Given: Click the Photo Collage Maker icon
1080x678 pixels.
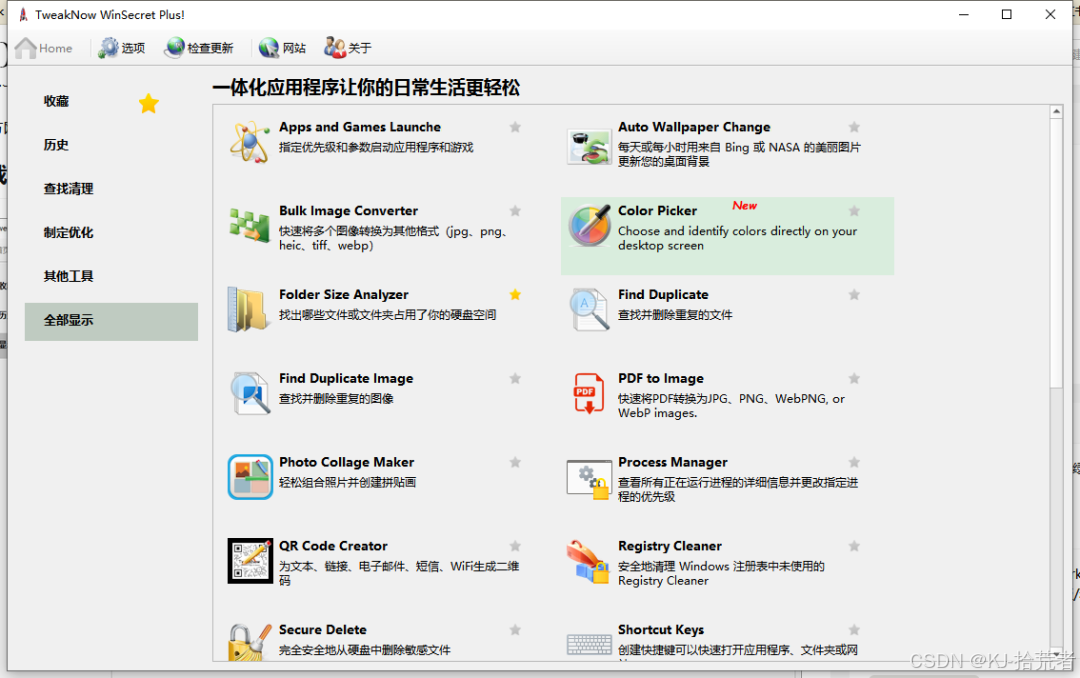Looking at the screenshot, I should pyautogui.click(x=250, y=477).
